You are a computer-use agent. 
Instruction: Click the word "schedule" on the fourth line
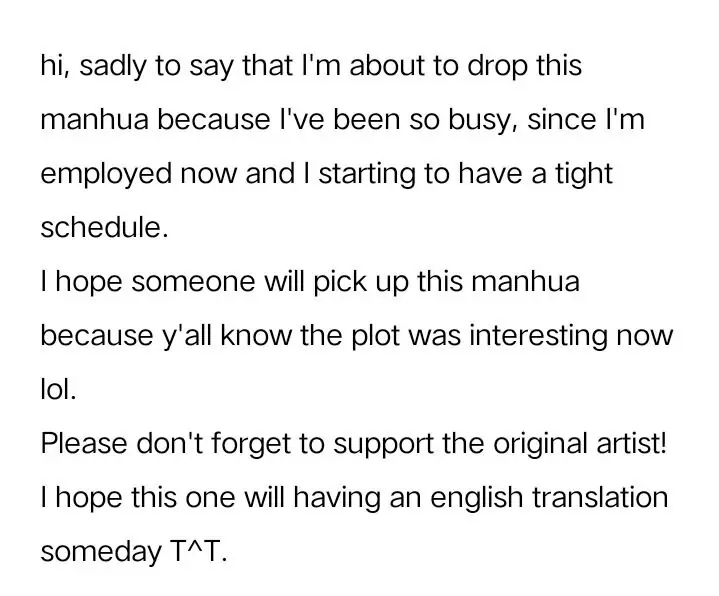(99, 227)
